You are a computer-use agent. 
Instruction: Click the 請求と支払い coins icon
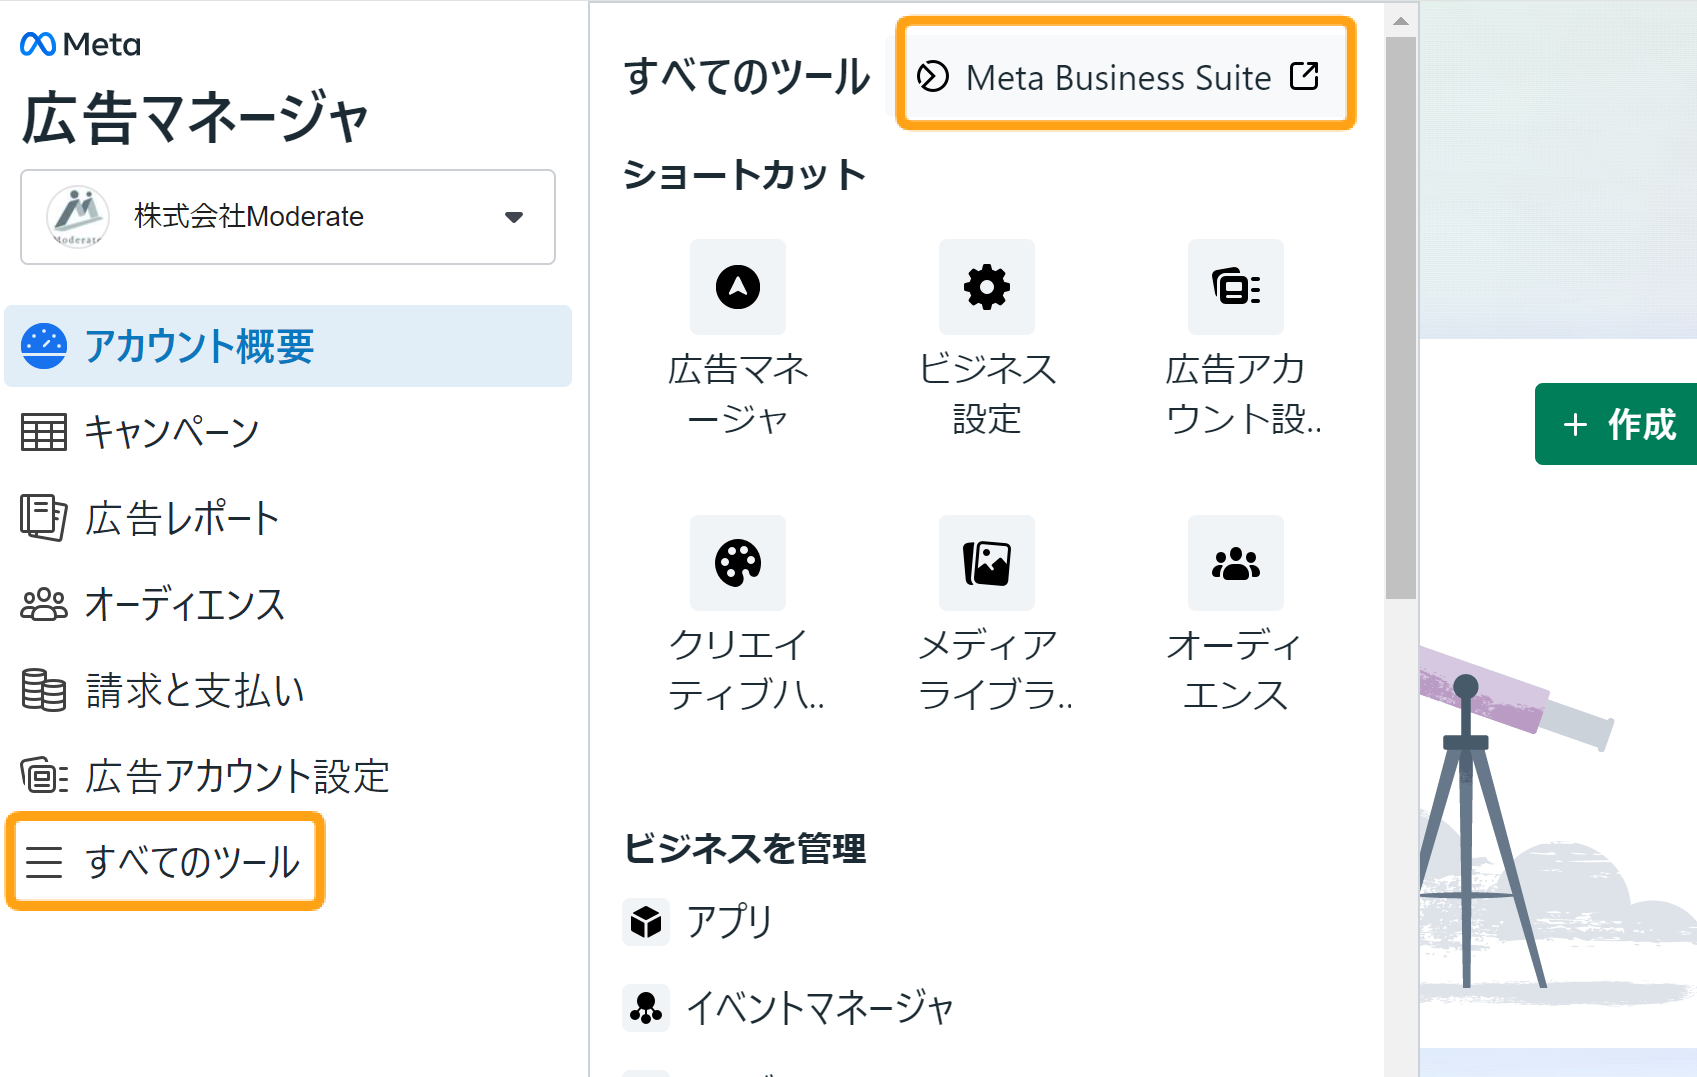coord(44,690)
